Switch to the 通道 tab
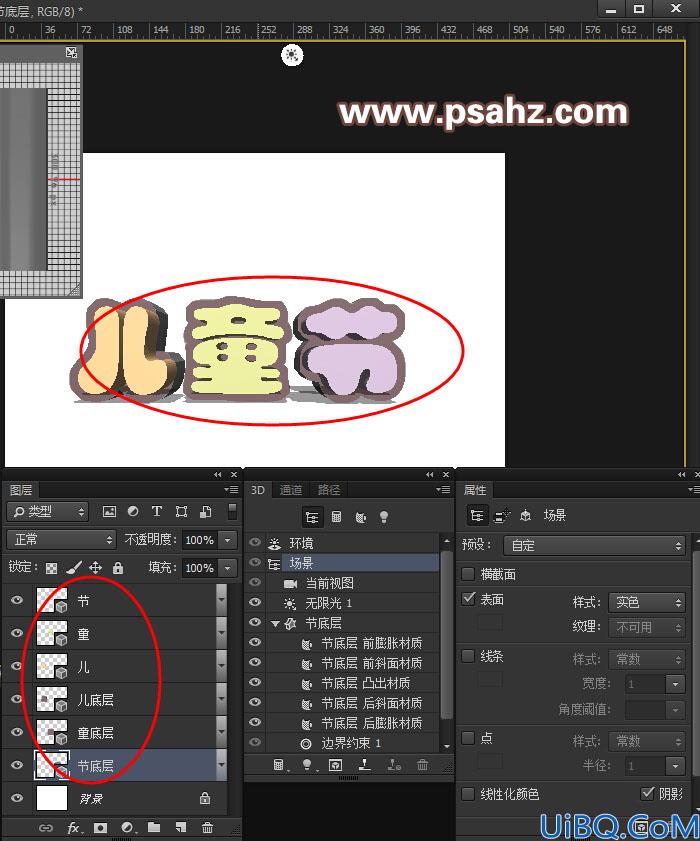Viewport: 700px width, 841px height. 291,490
